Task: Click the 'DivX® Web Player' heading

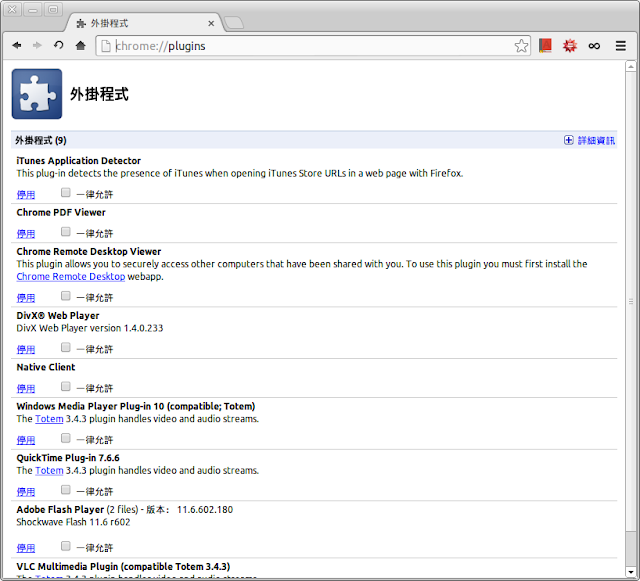Action: [58, 315]
